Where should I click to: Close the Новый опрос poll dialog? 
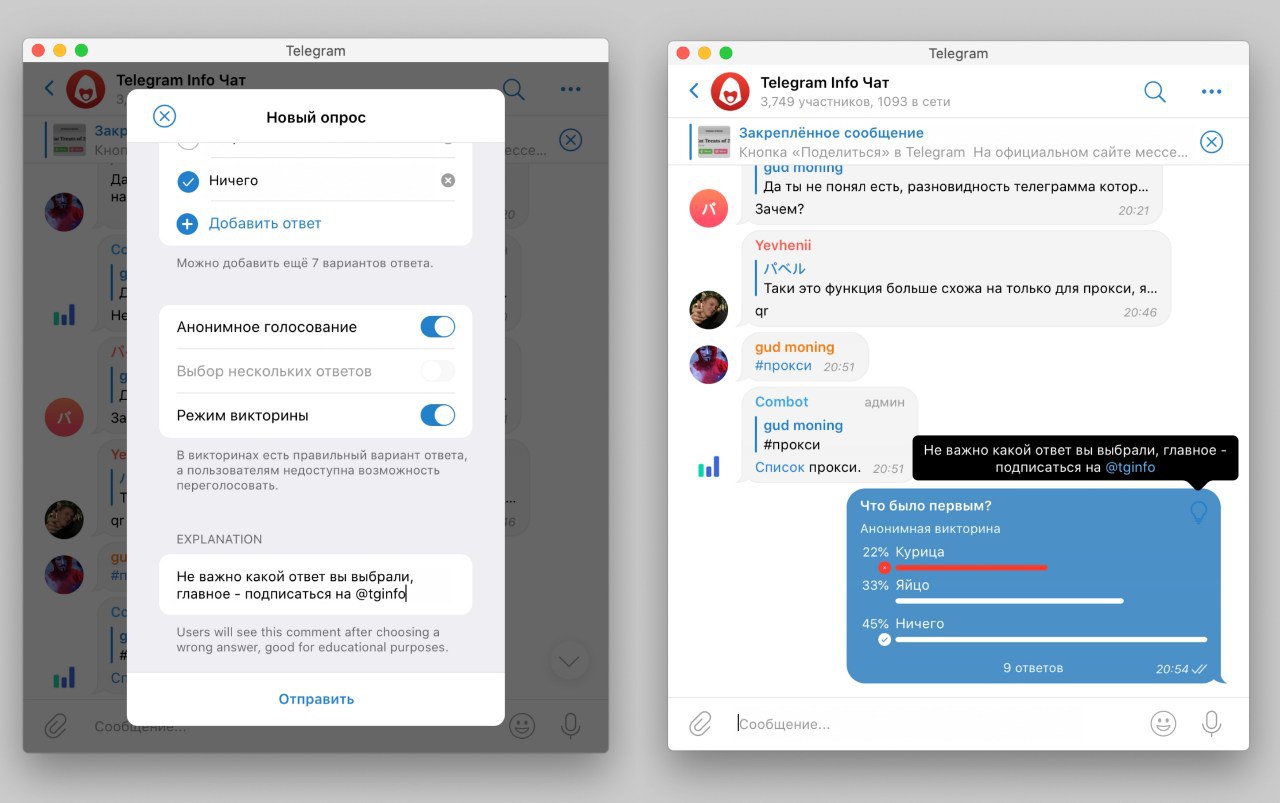pyautogui.click(x=164, y=116)
